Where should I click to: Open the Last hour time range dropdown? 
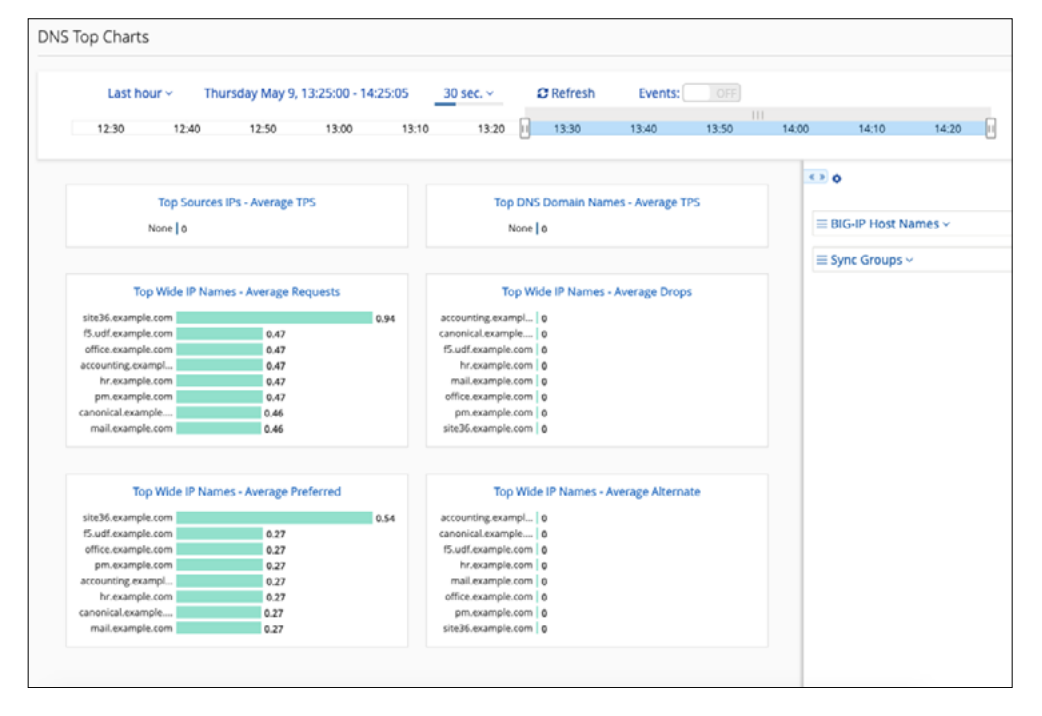tap(140, 93)
